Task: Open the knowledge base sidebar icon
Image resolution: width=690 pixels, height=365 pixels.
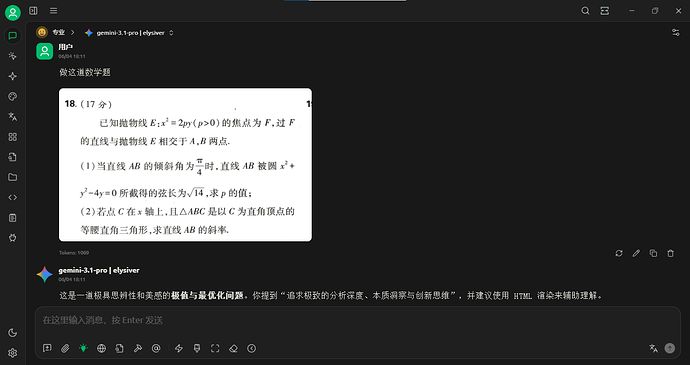Action: tap(13, 157)
